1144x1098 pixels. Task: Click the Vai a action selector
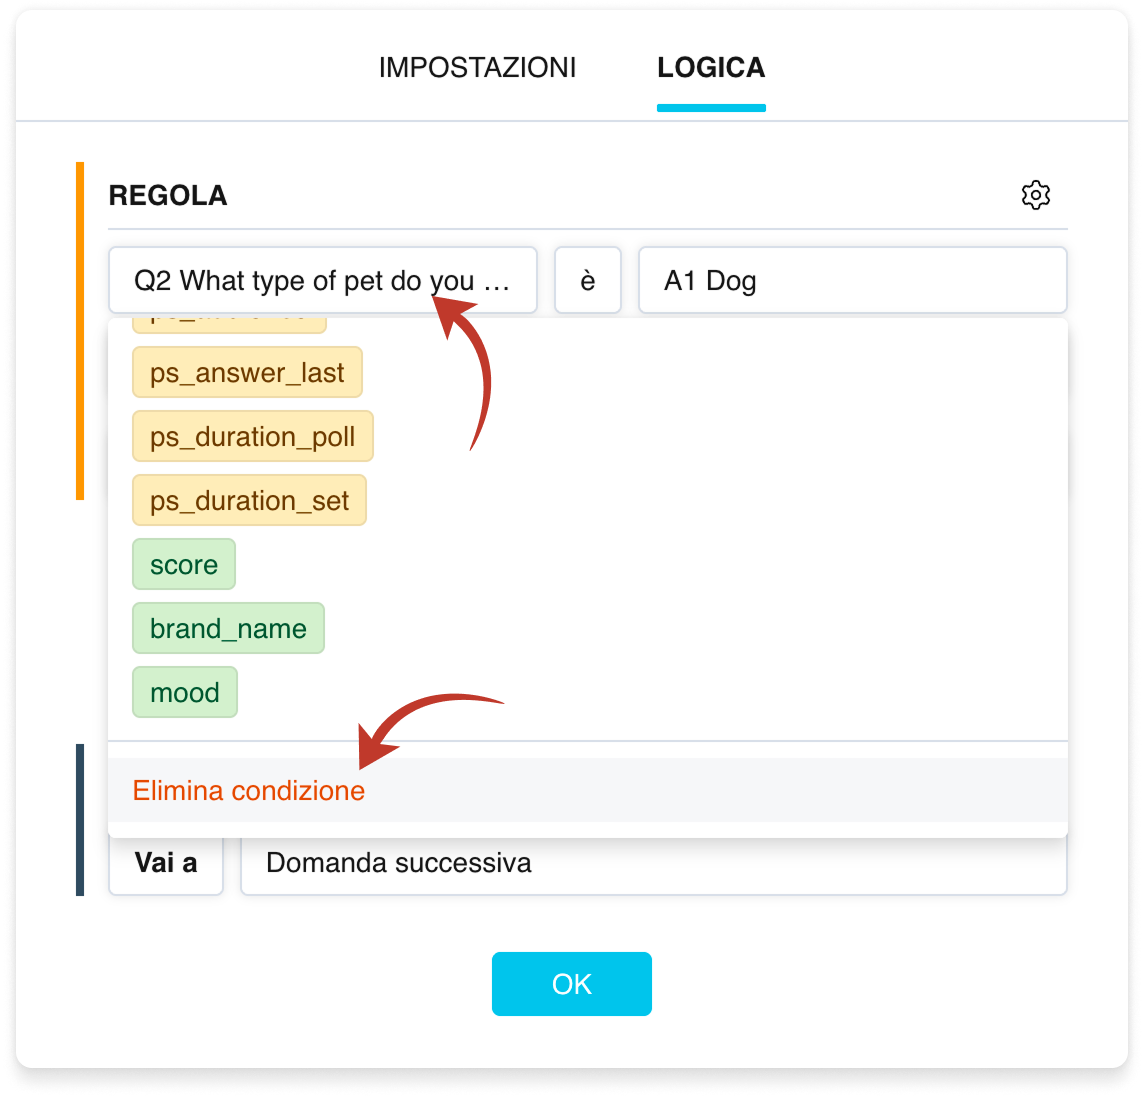pyautogui.click(x=166, y=863)
